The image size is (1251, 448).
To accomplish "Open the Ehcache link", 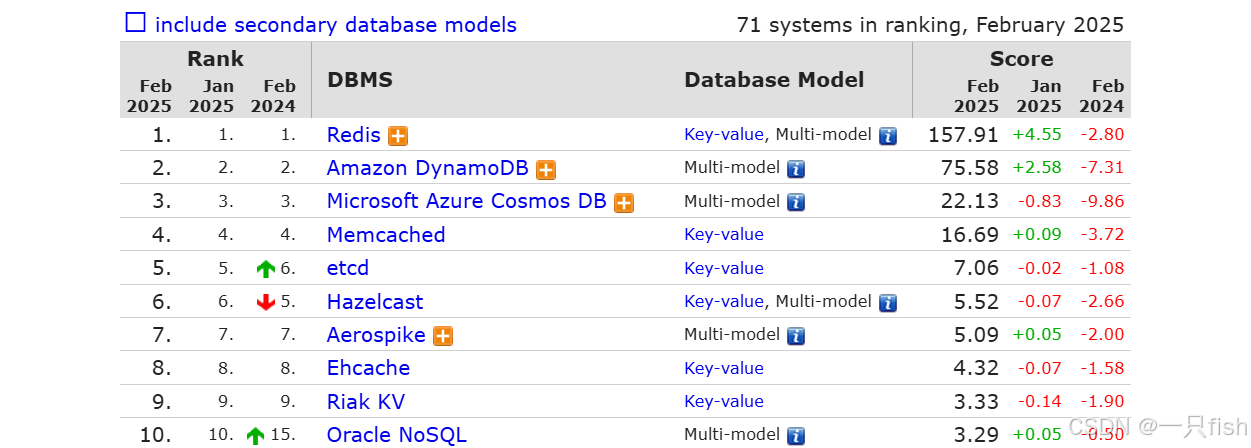I will 368,368.
